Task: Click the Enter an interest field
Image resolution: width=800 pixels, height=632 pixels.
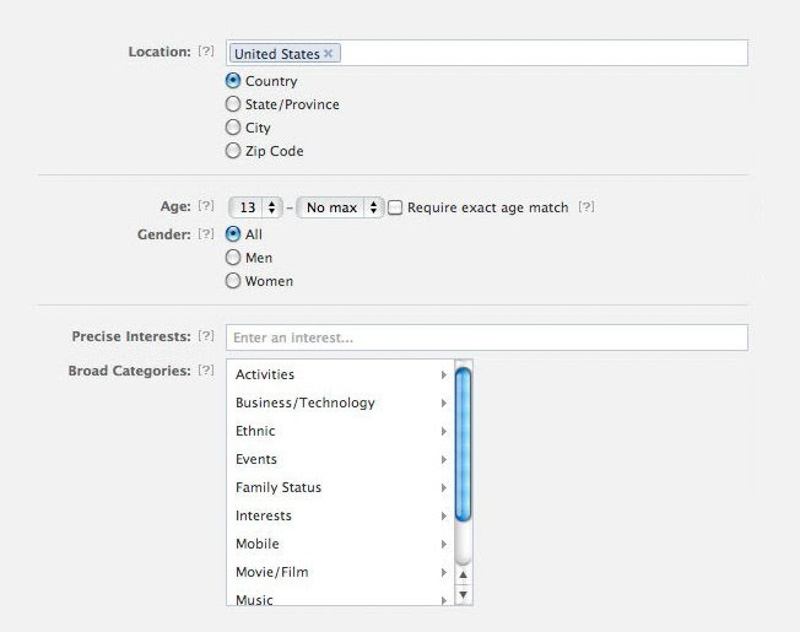Action: [486, 338]
